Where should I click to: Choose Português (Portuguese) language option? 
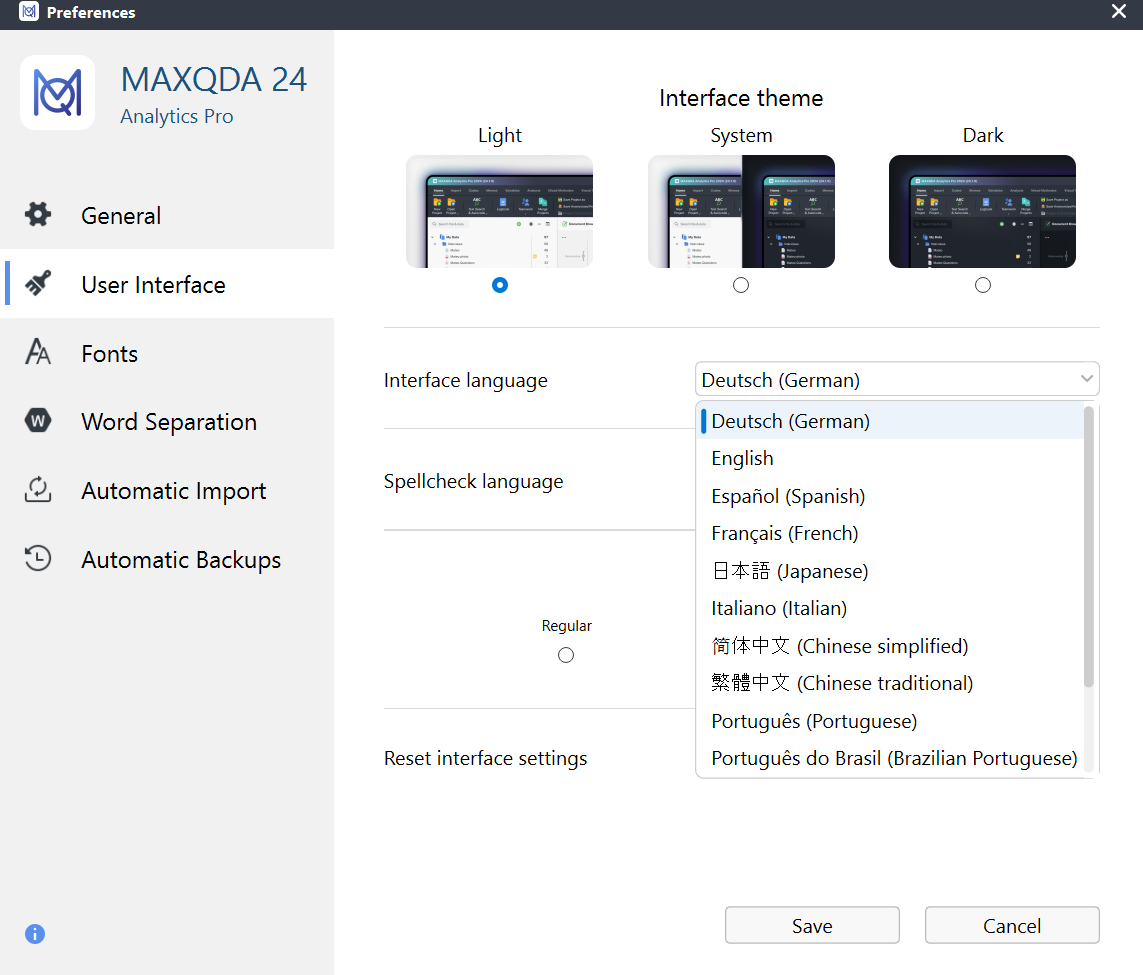pyautogui.click(x=891, y=721)
